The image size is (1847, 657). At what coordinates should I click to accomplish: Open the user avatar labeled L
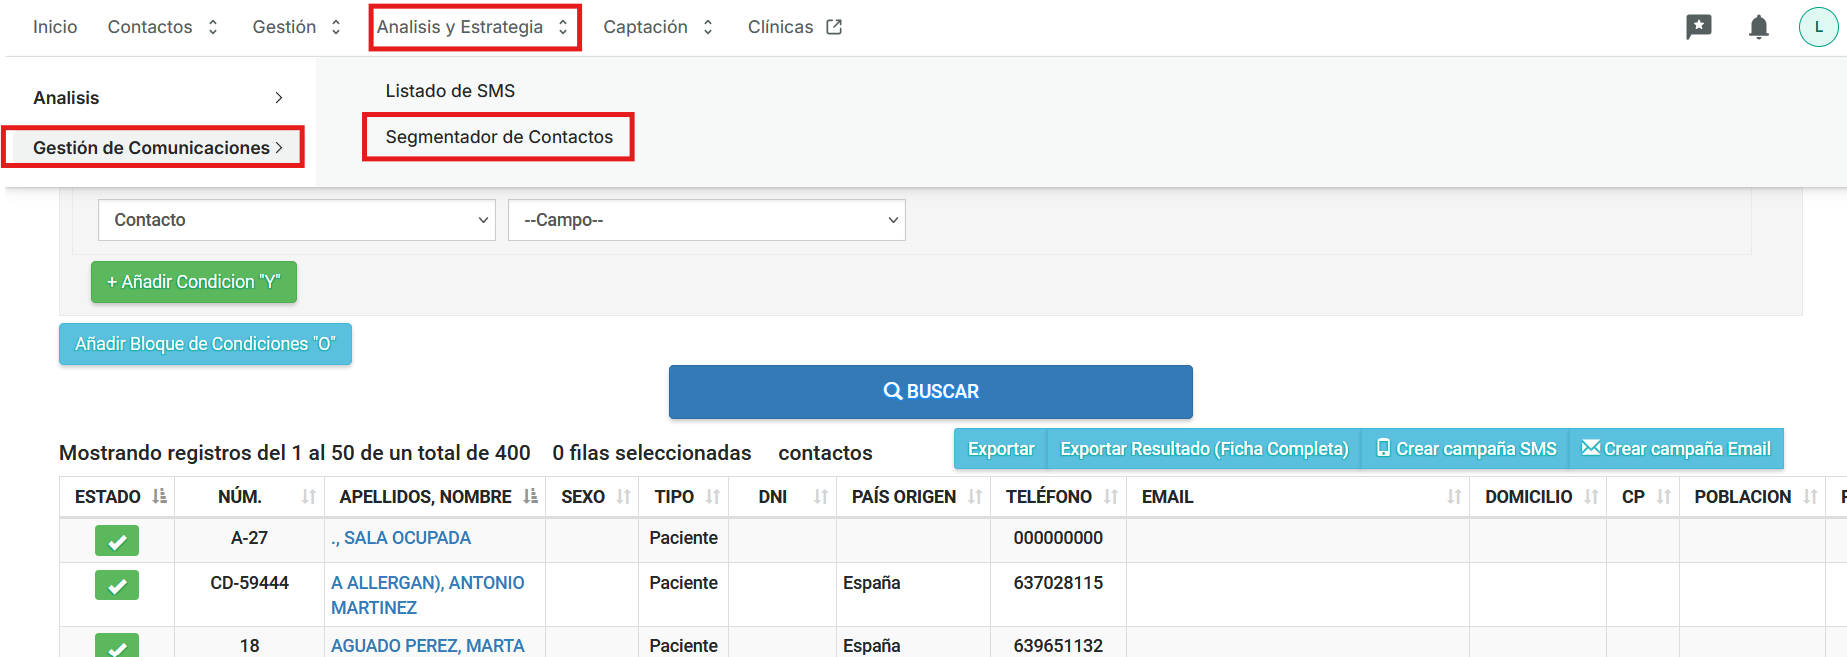click(1818, 27)
